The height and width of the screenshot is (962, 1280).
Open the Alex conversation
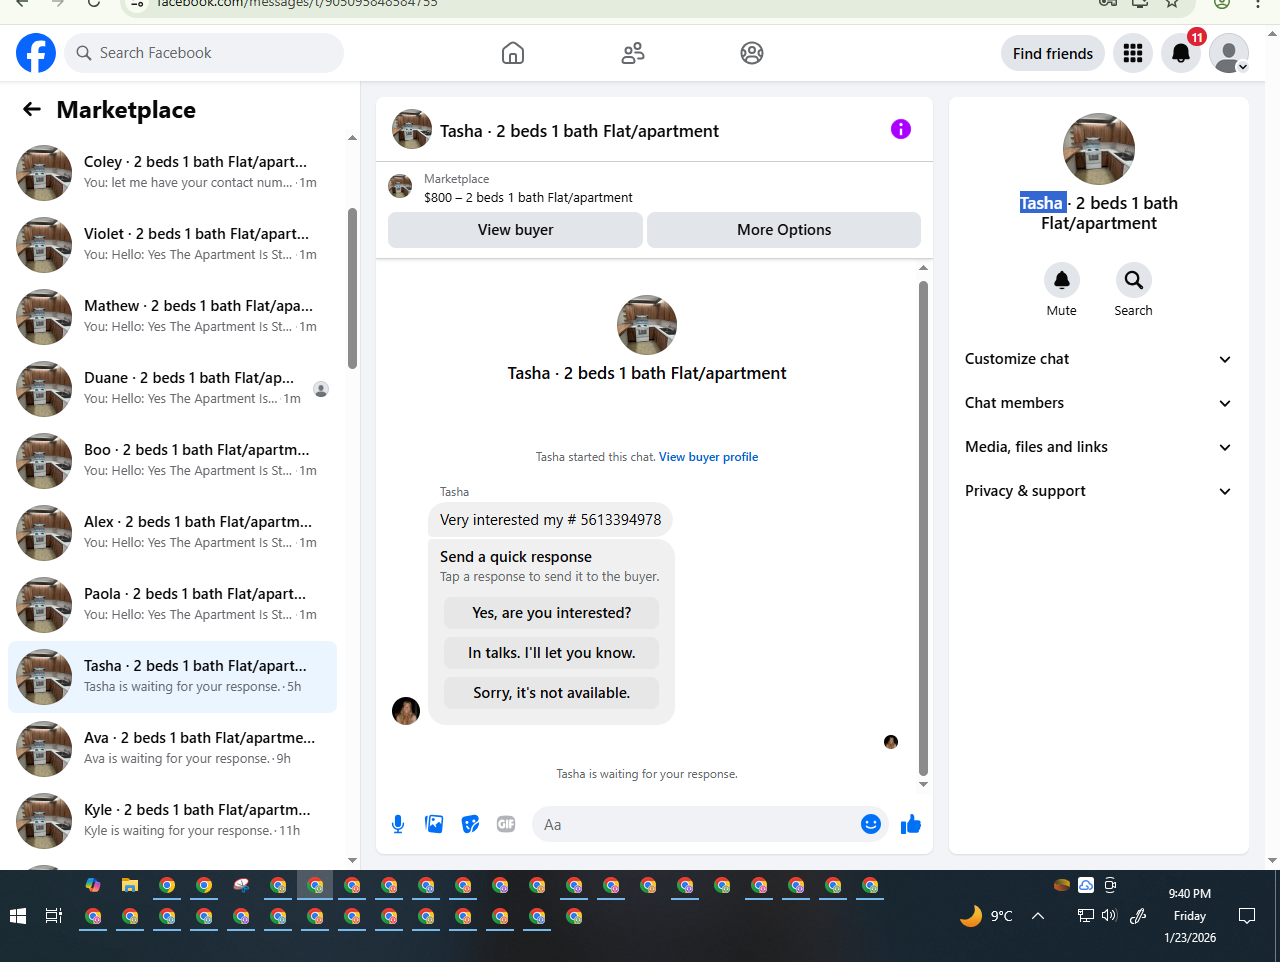172,533
